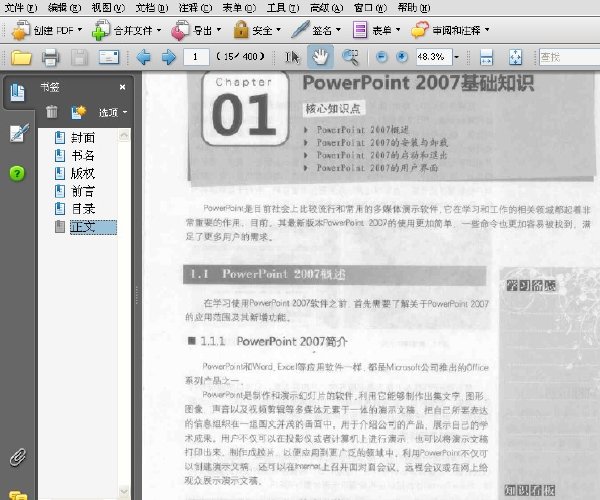This screenshot has height=500, width=600.
Task: Click the 查找 search field
Action: (569, 57)
